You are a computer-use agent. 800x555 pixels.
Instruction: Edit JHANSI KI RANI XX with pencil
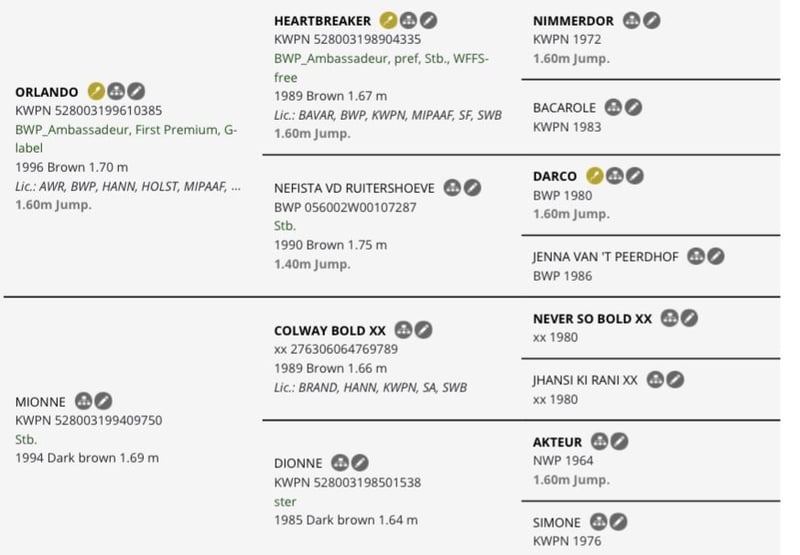click(x=675, y=380)
